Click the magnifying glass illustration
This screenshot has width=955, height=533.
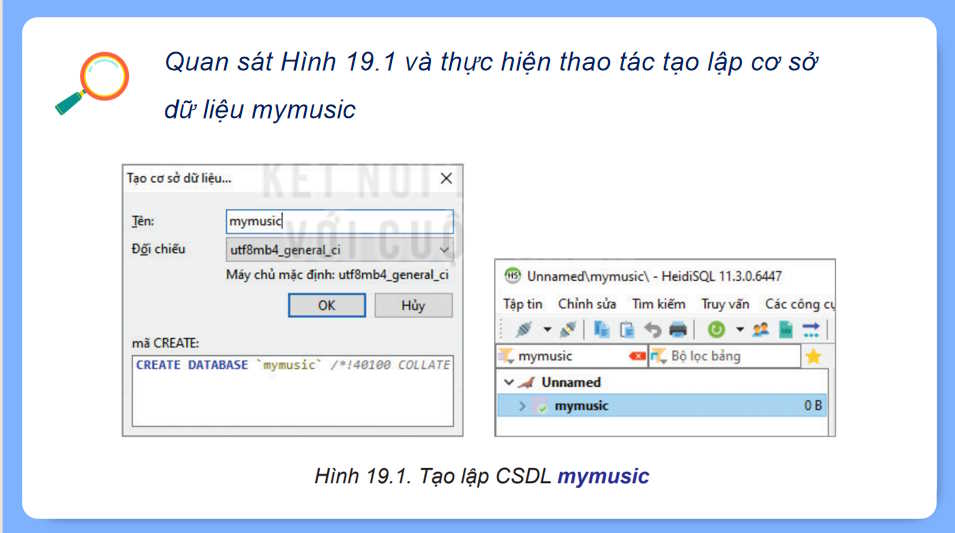tap(92, 83)
